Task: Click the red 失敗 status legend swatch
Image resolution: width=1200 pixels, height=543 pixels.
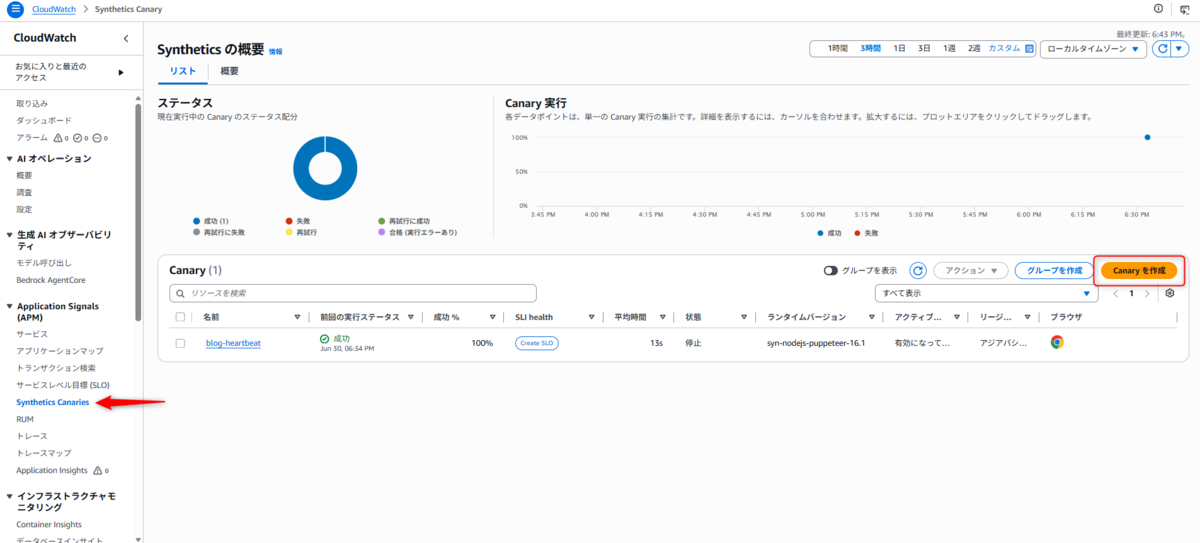Action: point(289,221)
